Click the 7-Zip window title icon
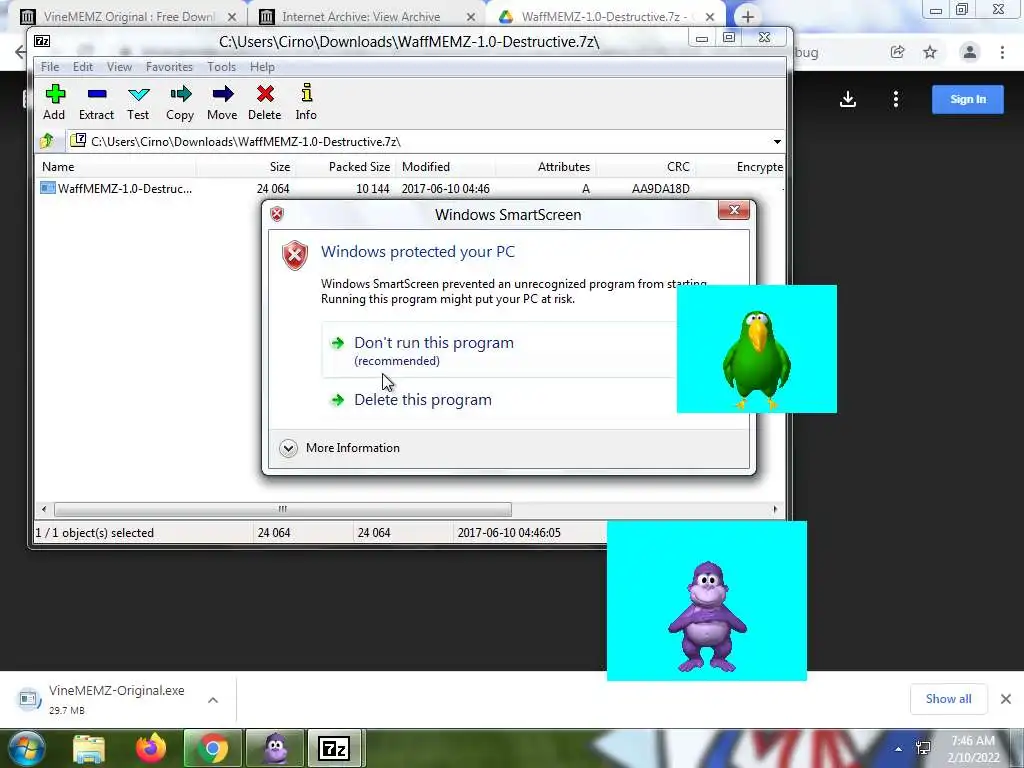The width and height of the screenshot is (1024, 768). tap(42, 41)
